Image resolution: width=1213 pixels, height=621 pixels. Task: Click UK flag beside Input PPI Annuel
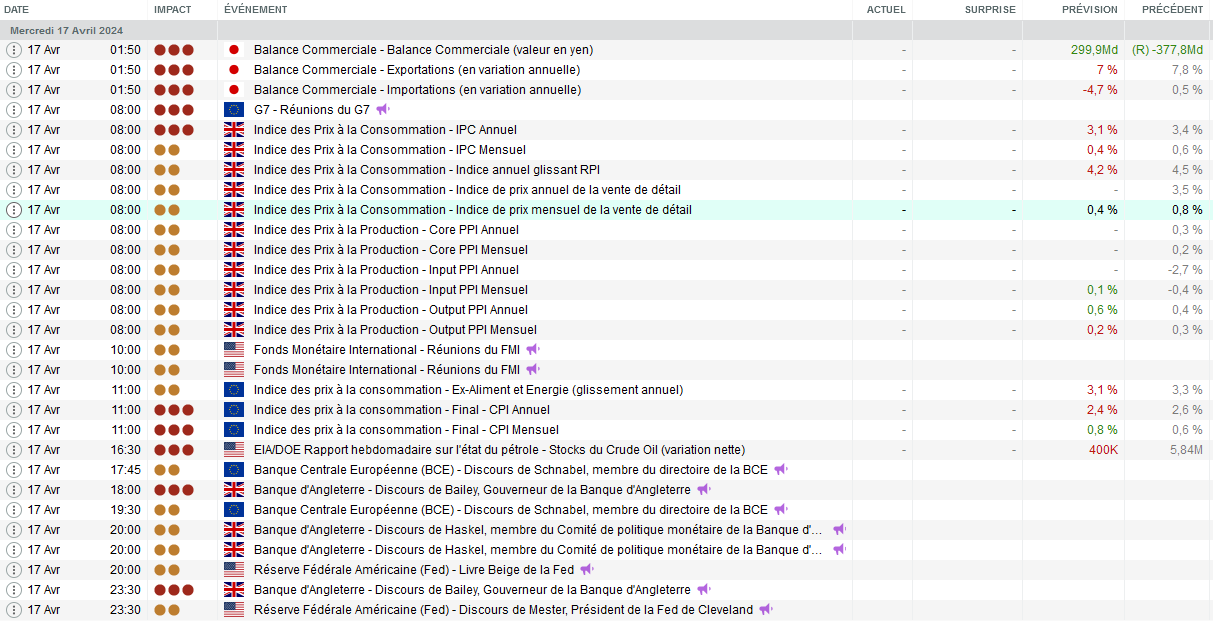click(234, 270)
